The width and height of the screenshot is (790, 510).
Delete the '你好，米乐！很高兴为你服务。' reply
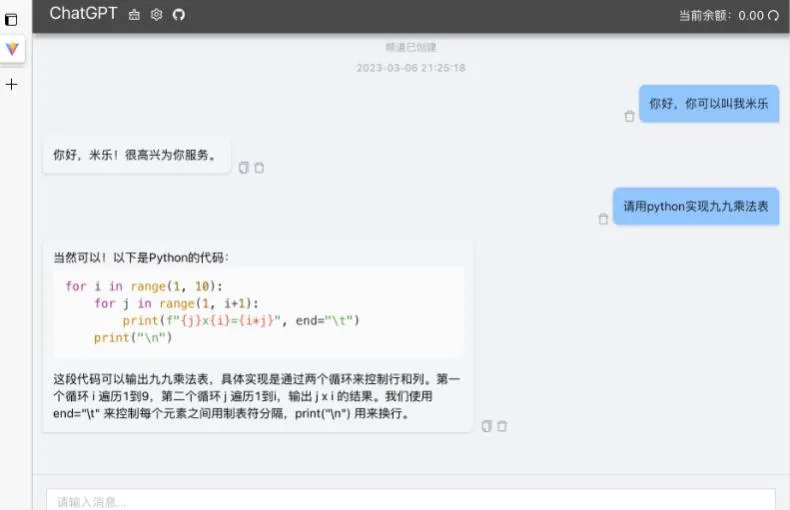pos(259,168)
